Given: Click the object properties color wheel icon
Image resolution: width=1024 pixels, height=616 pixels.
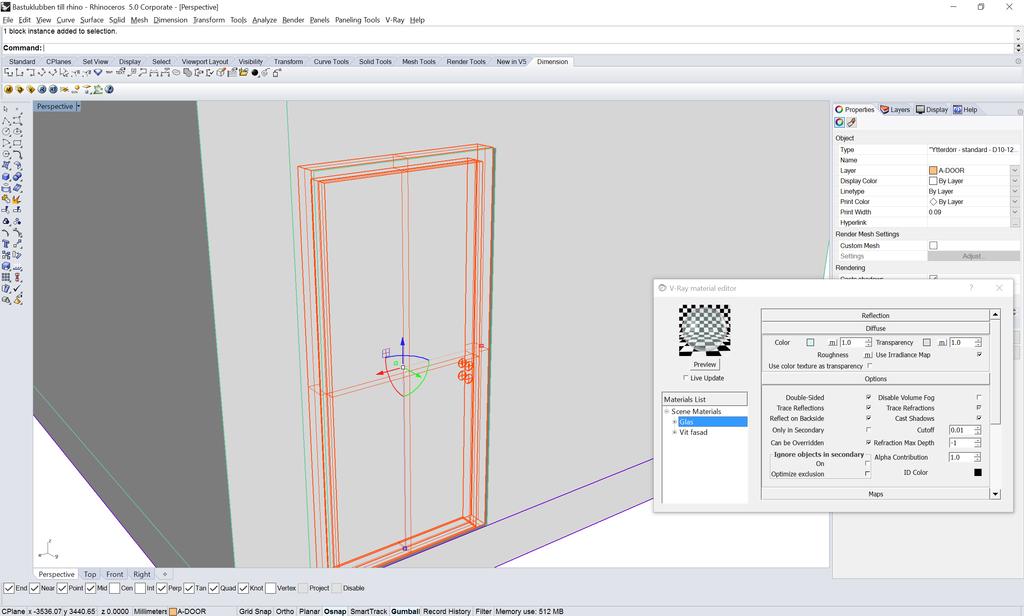Looking at the screenshot, I should (x=840, y=122).
